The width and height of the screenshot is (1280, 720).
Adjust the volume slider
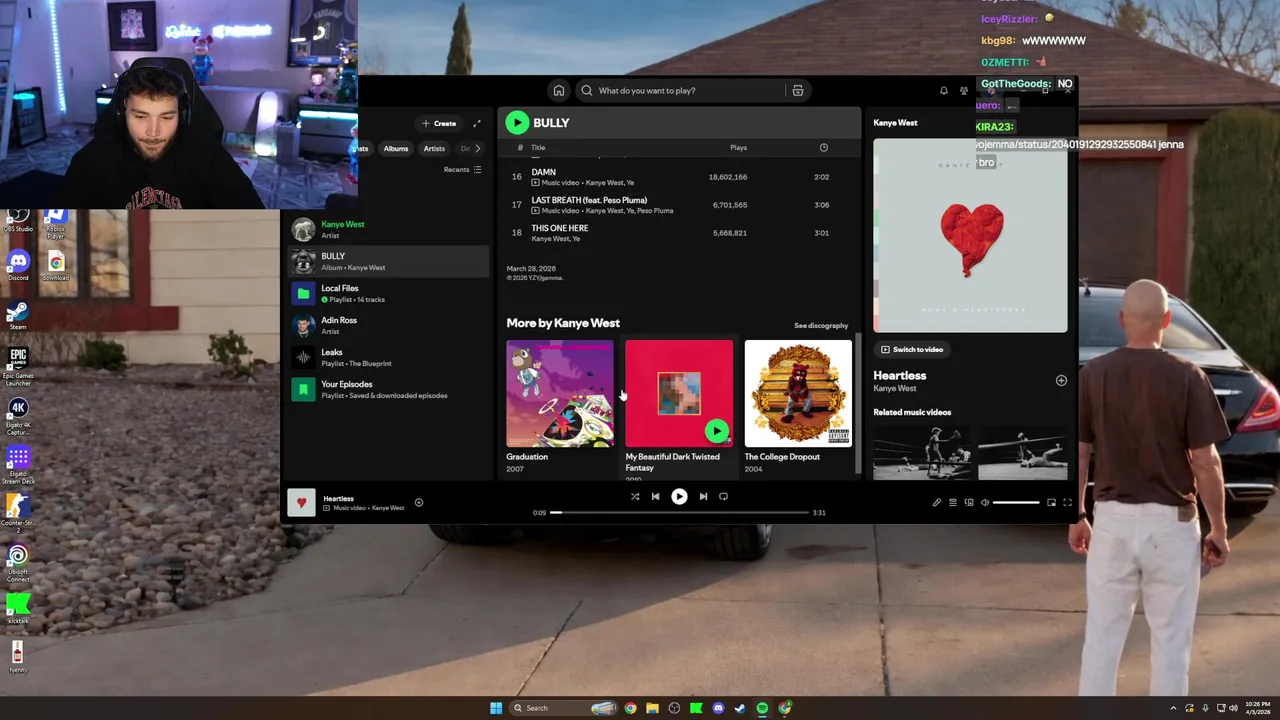point(1017,503)
